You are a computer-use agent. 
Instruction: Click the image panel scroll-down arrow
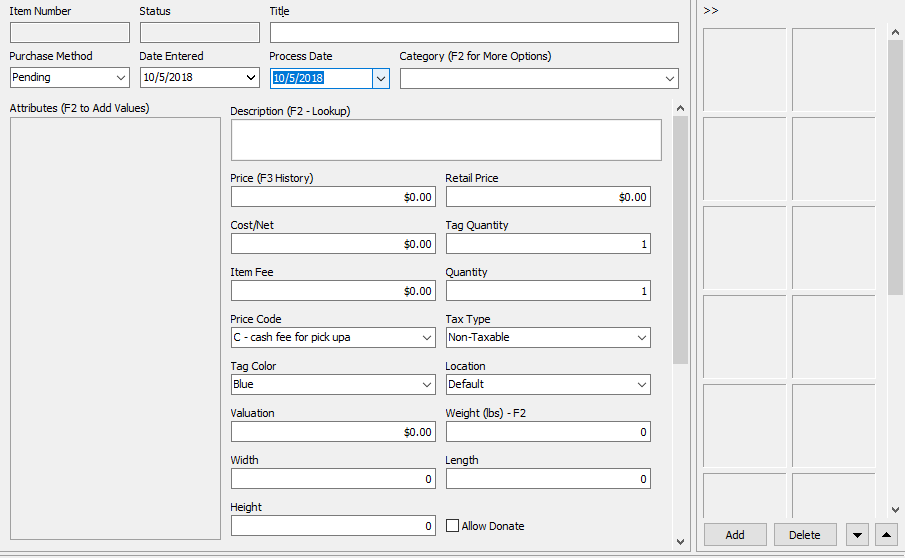pyautogui.click(x=895, y=510)
